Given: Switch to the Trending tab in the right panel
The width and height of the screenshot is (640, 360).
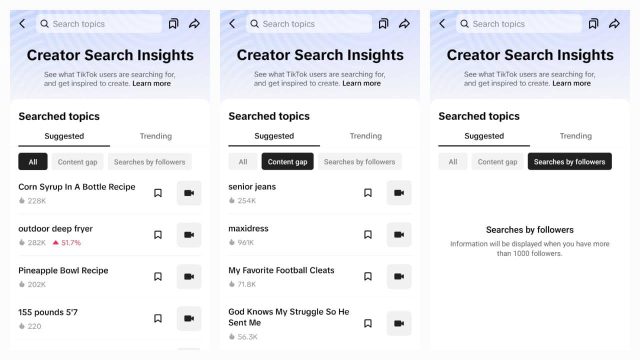Looking at the screenshot, I should 576,136.
